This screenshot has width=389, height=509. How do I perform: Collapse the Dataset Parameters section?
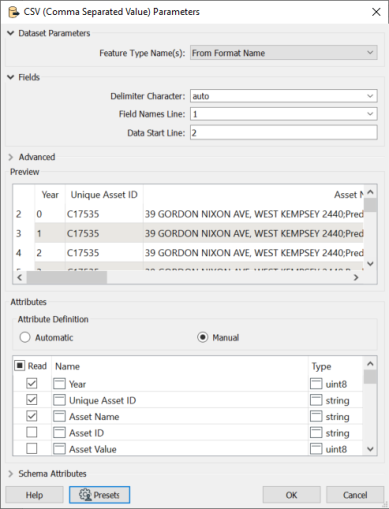click(11, 33)
